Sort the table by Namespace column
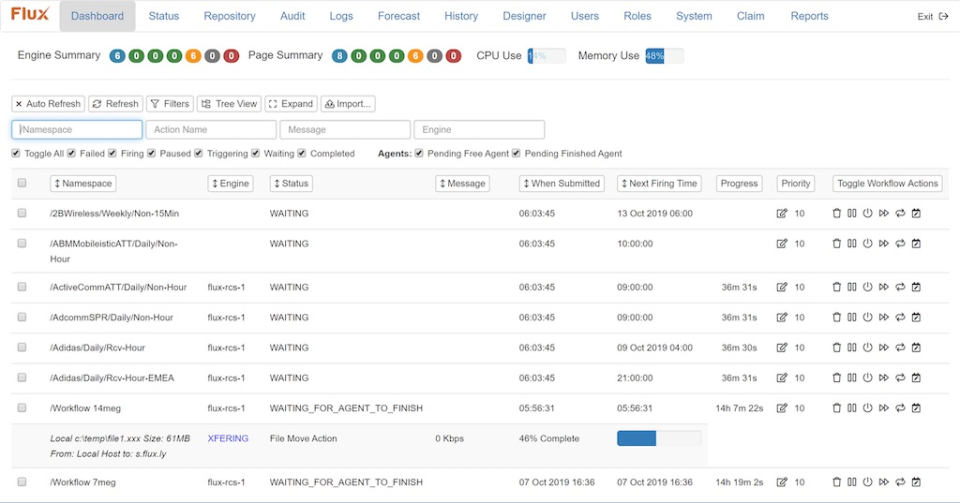 83,183
